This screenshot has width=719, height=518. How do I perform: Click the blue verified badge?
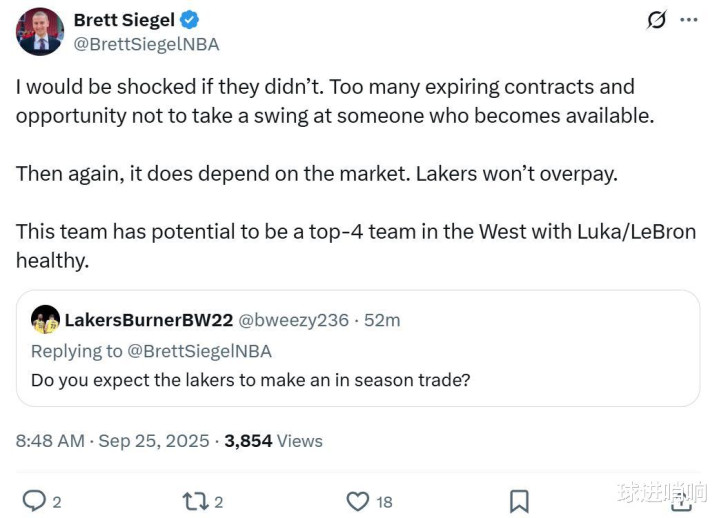(x=189, y=20)
